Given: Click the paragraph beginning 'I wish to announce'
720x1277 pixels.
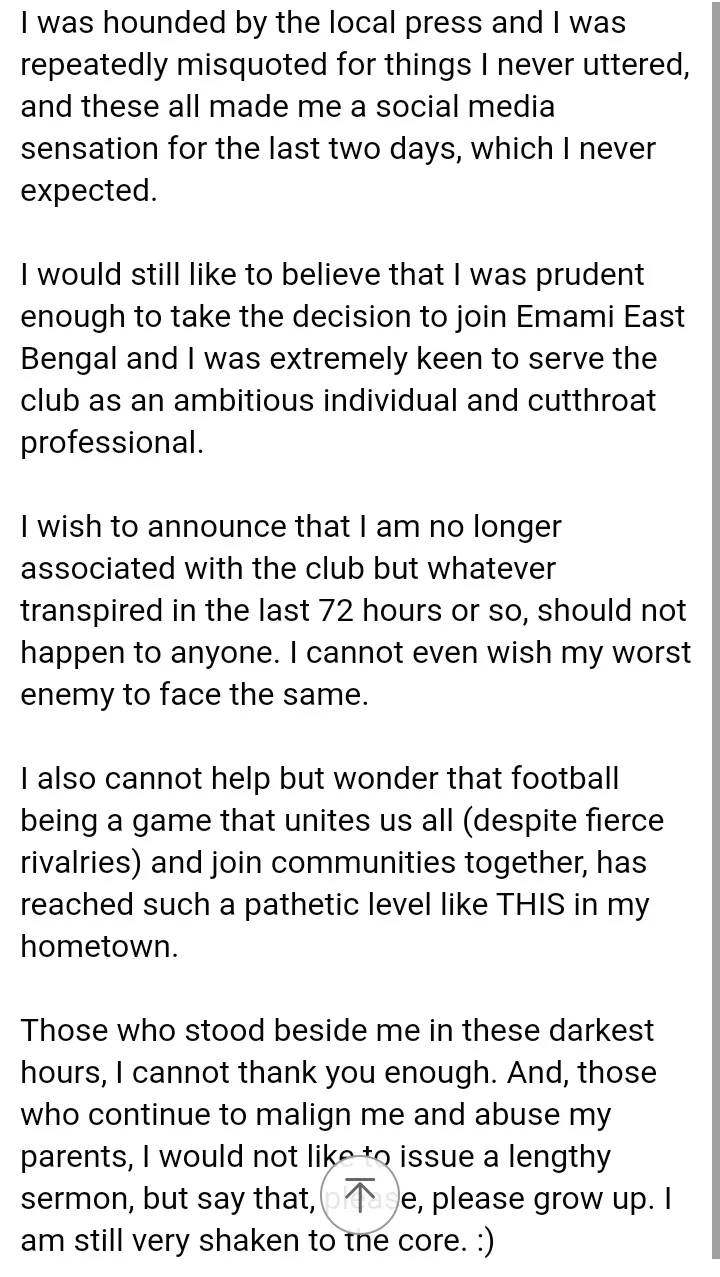Looking at the screenshot, I should pyautogui.click(x=355, y=611).
